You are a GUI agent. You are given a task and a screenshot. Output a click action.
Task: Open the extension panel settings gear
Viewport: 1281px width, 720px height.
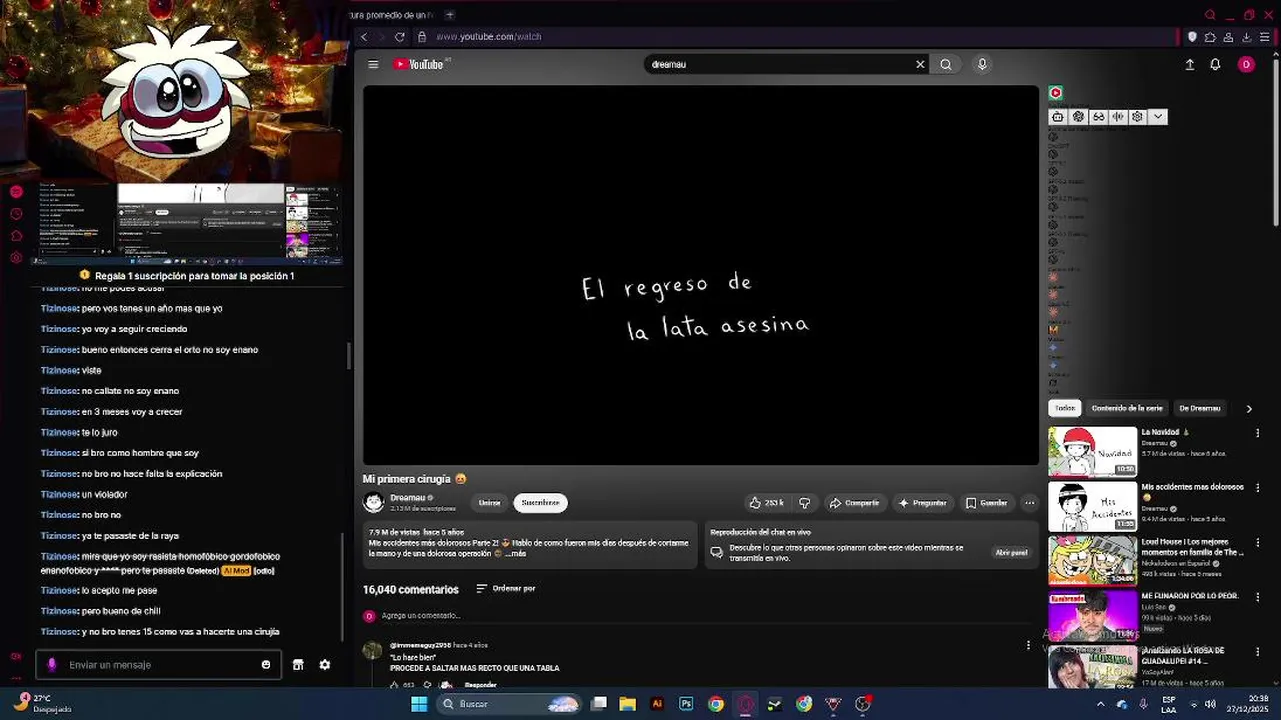point(1137,117)
